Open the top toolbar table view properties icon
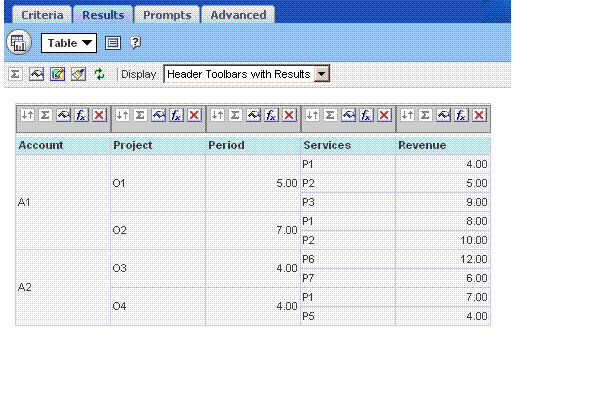Image resolution: width=600 pixels, height=400 pixels. coord(36,74)
